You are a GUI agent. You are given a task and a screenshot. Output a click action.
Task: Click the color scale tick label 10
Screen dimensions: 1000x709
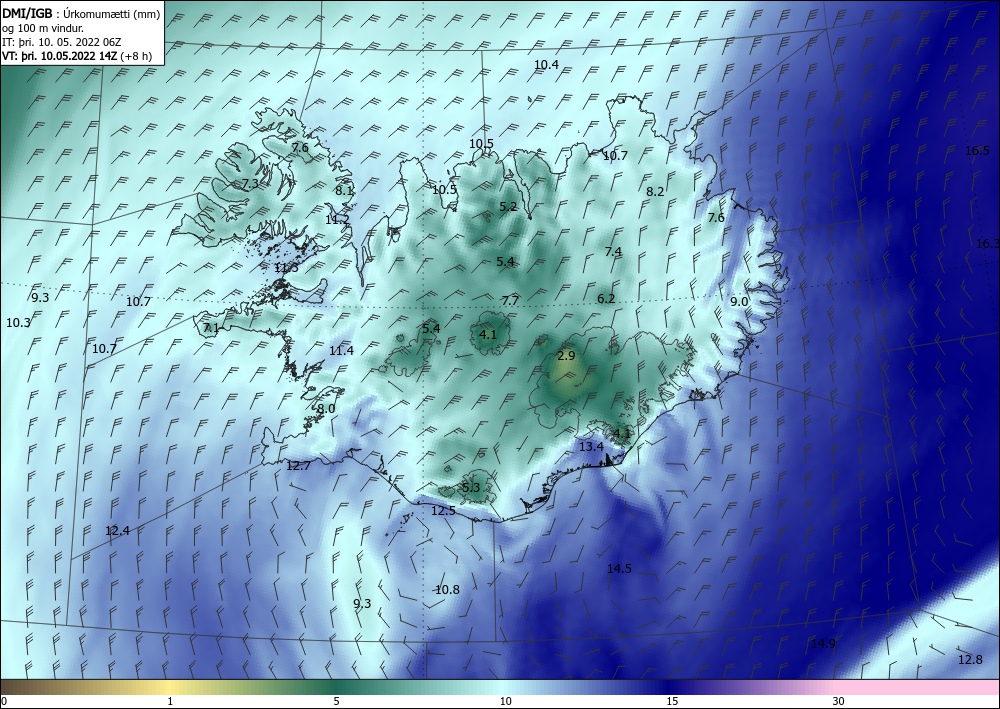coord(506,702)
